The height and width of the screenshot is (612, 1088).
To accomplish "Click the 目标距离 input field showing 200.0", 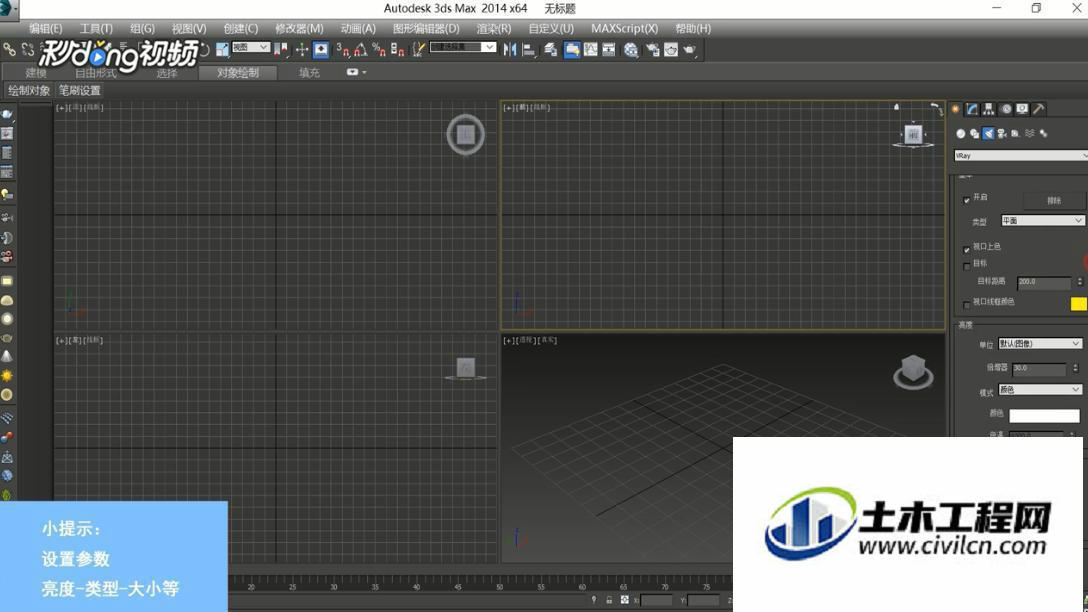I will pos(1044,282).
